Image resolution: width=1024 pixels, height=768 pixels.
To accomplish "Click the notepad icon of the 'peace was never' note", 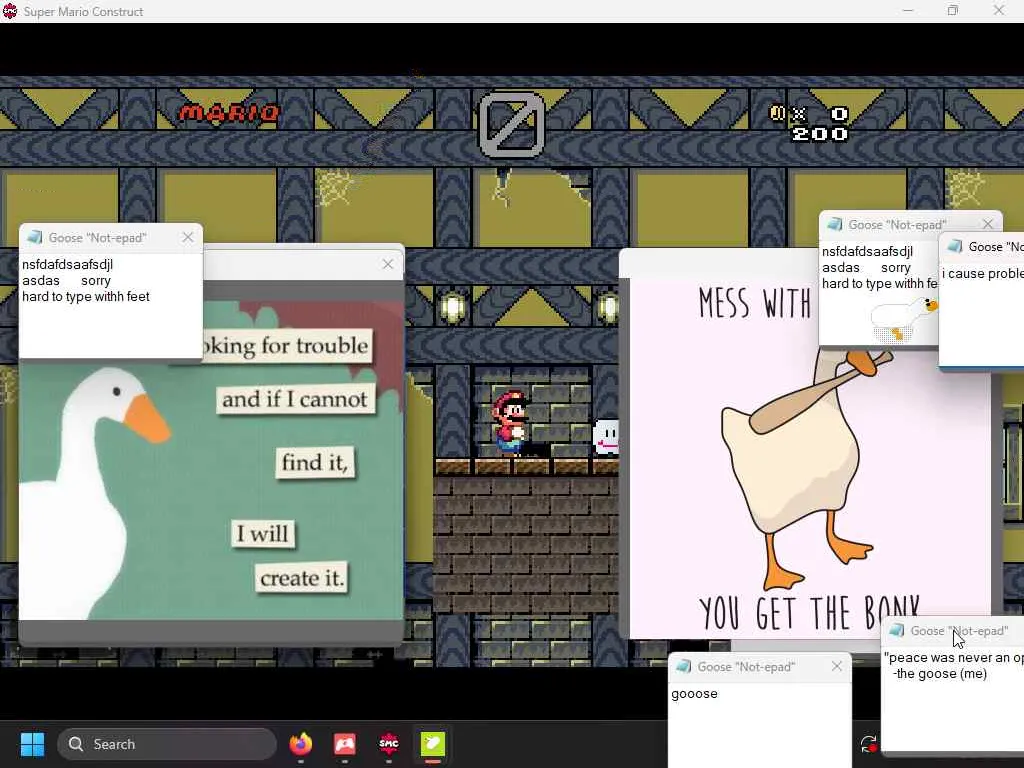I will click(x=897, y=630).
